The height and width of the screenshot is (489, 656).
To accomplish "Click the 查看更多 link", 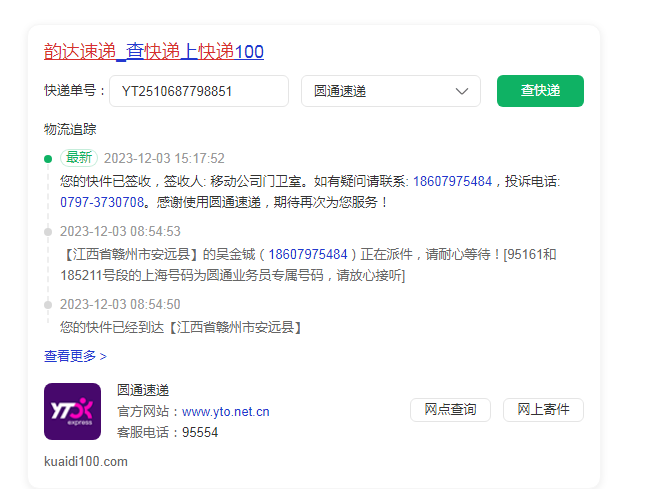I will click(75, 356).
